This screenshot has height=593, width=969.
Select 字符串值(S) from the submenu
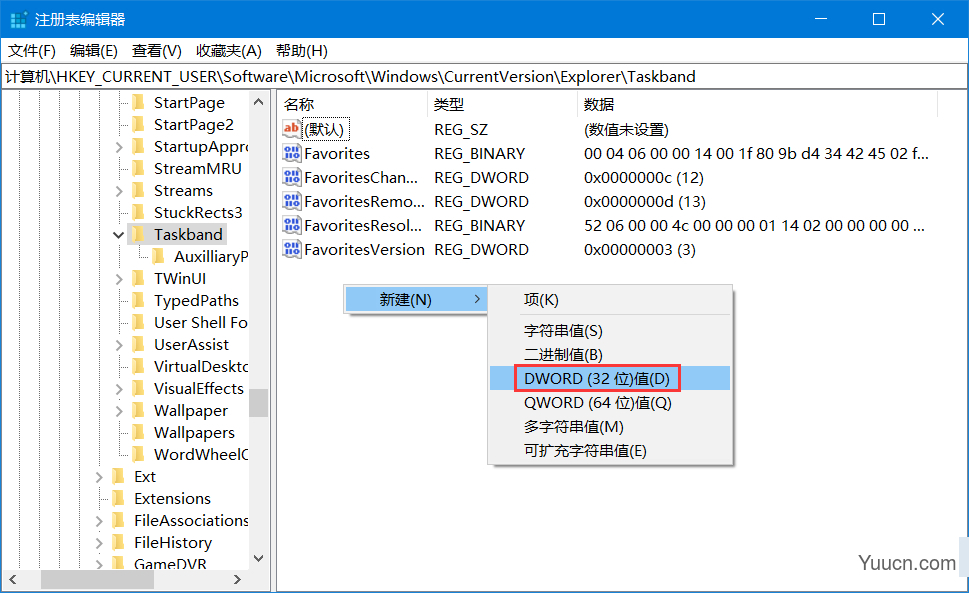[x=610, y=330]
